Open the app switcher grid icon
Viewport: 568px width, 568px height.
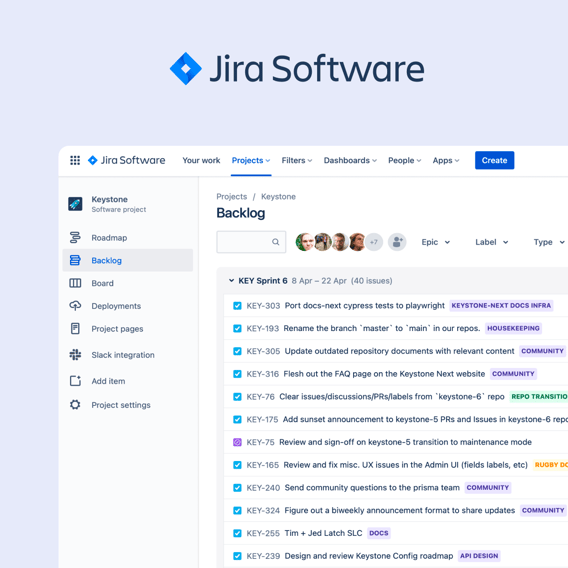[x=75, y=160]
